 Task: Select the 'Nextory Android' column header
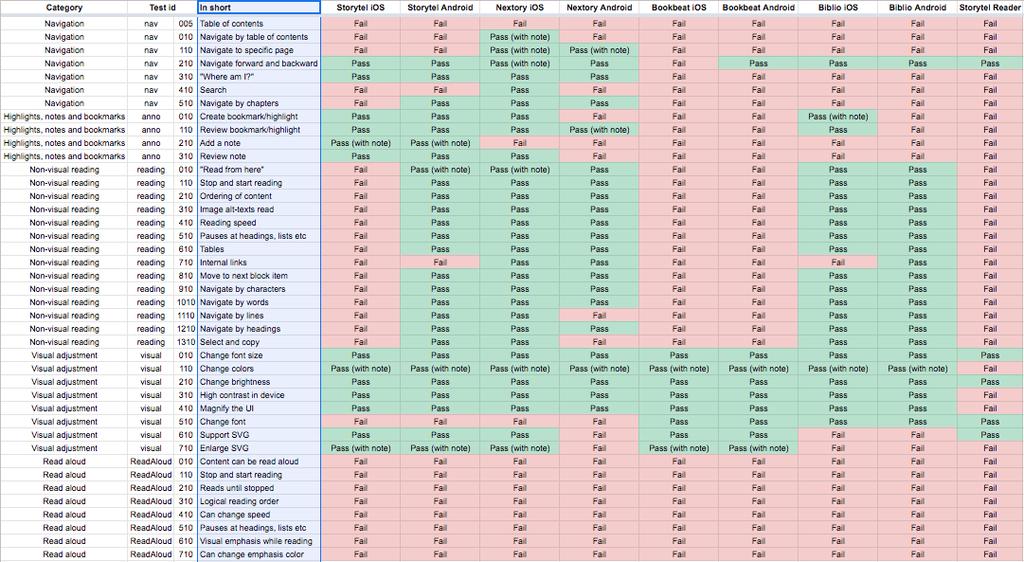click(600, 8)
